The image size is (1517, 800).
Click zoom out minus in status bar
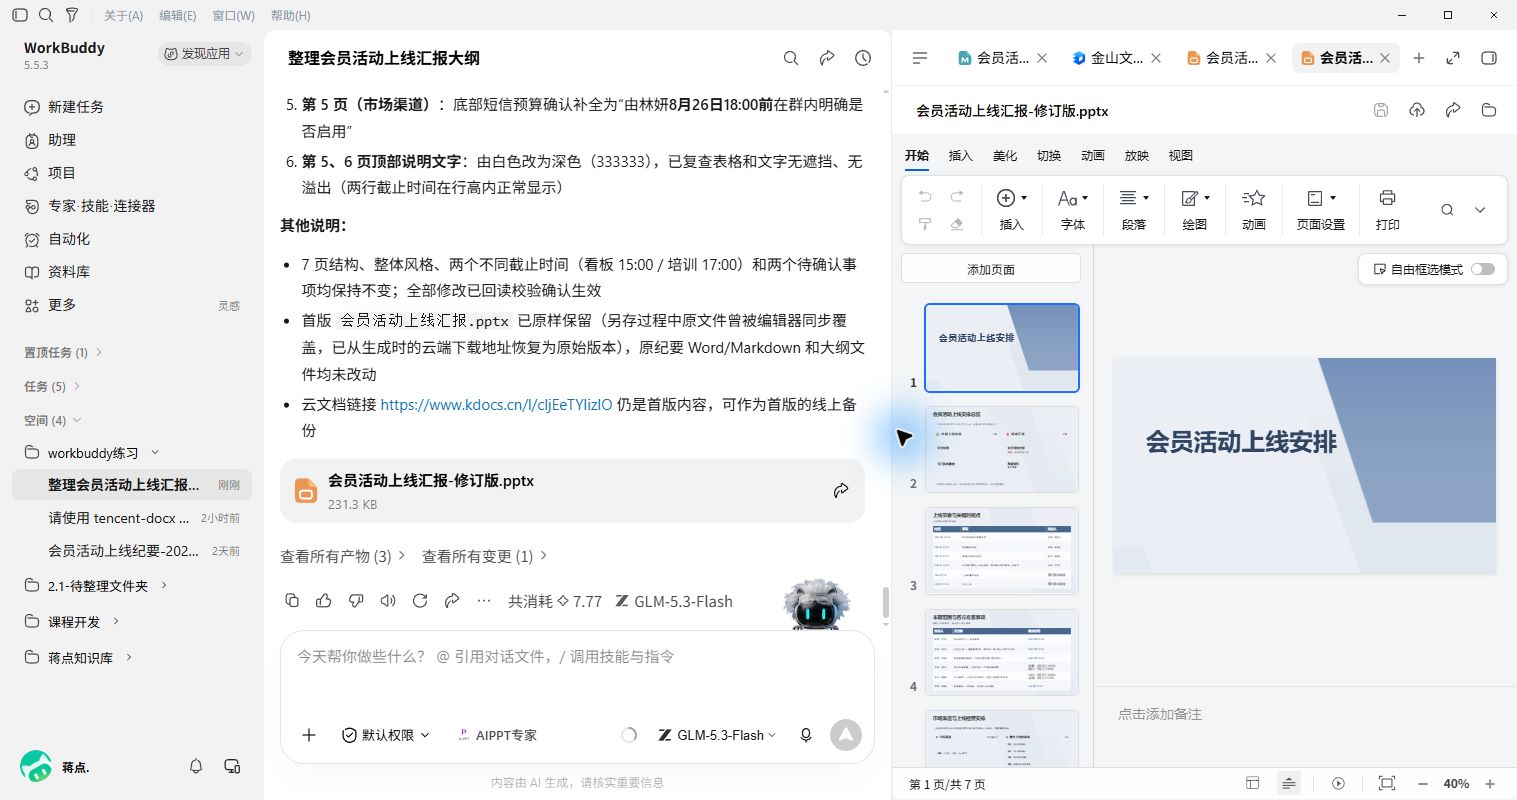tap(1423, 783)
